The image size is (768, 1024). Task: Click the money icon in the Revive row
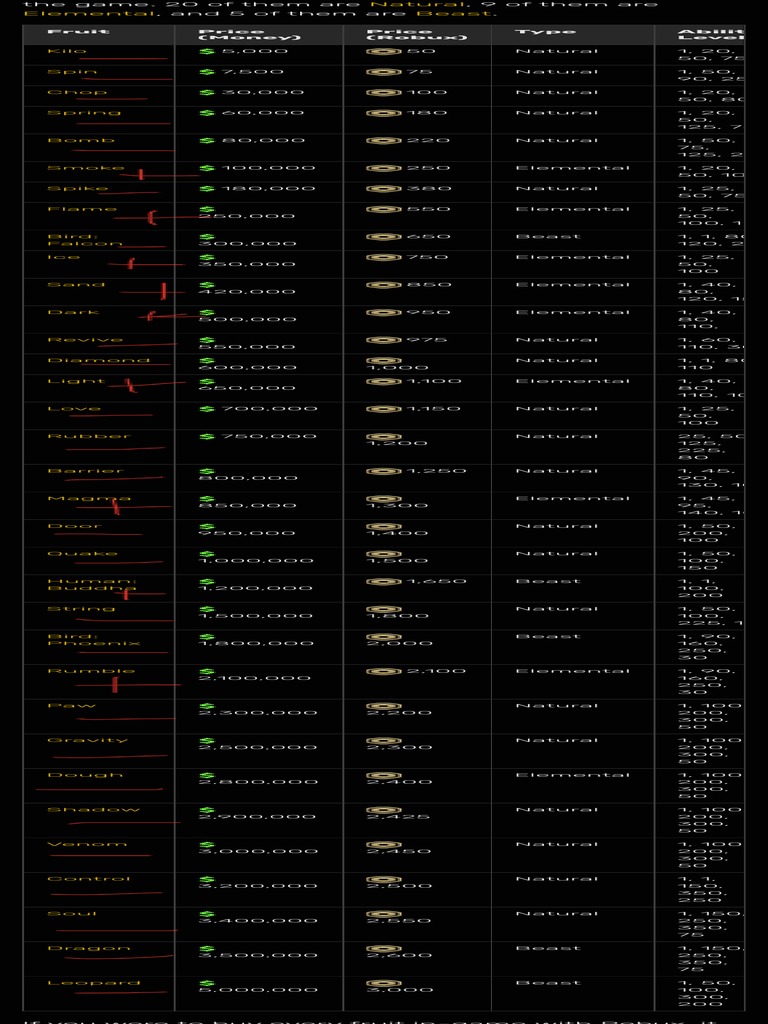(x=206, y=340)
